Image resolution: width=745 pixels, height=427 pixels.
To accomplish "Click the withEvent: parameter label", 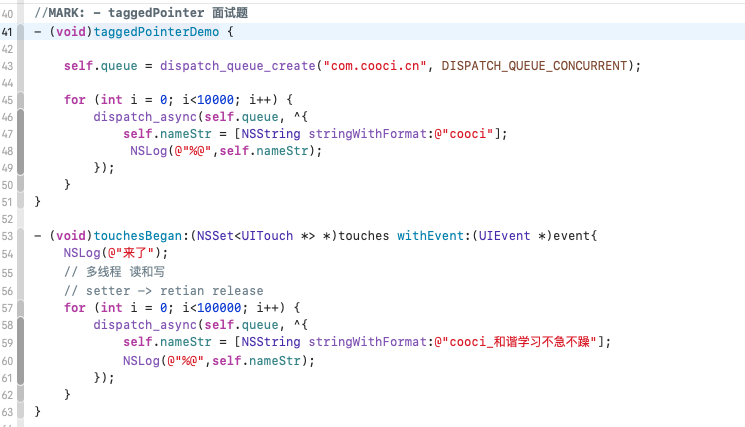I will tap(434, 236).
